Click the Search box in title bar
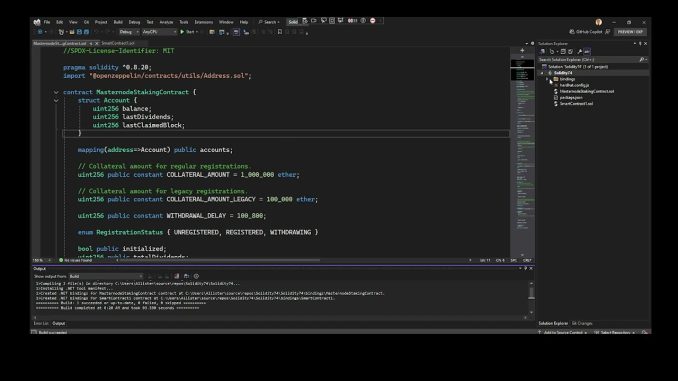Viewport: 678px width, 381px height. [x=269, y=22]
